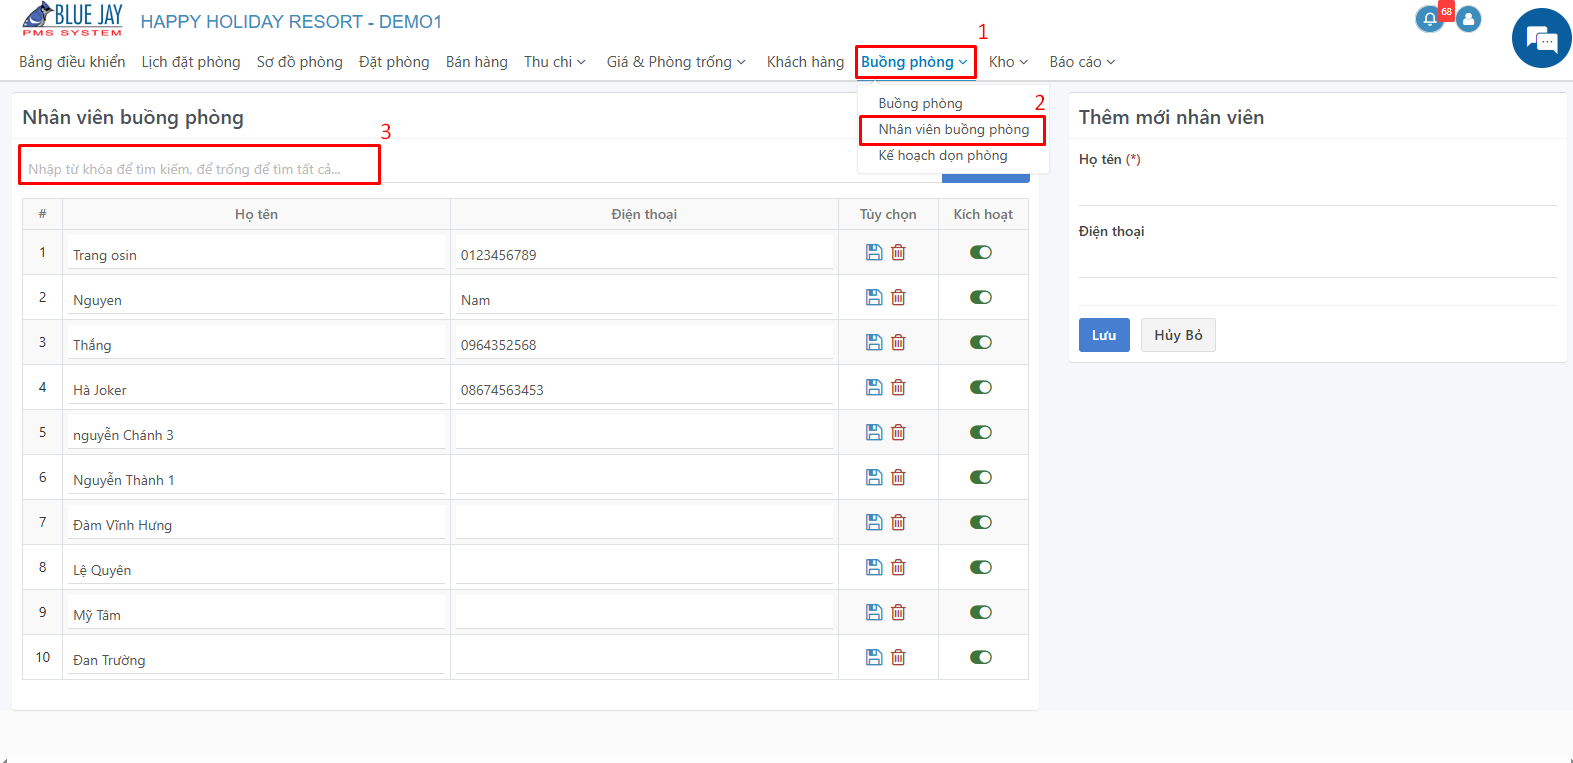Click the name field Hà Joker

click(256, 389)
